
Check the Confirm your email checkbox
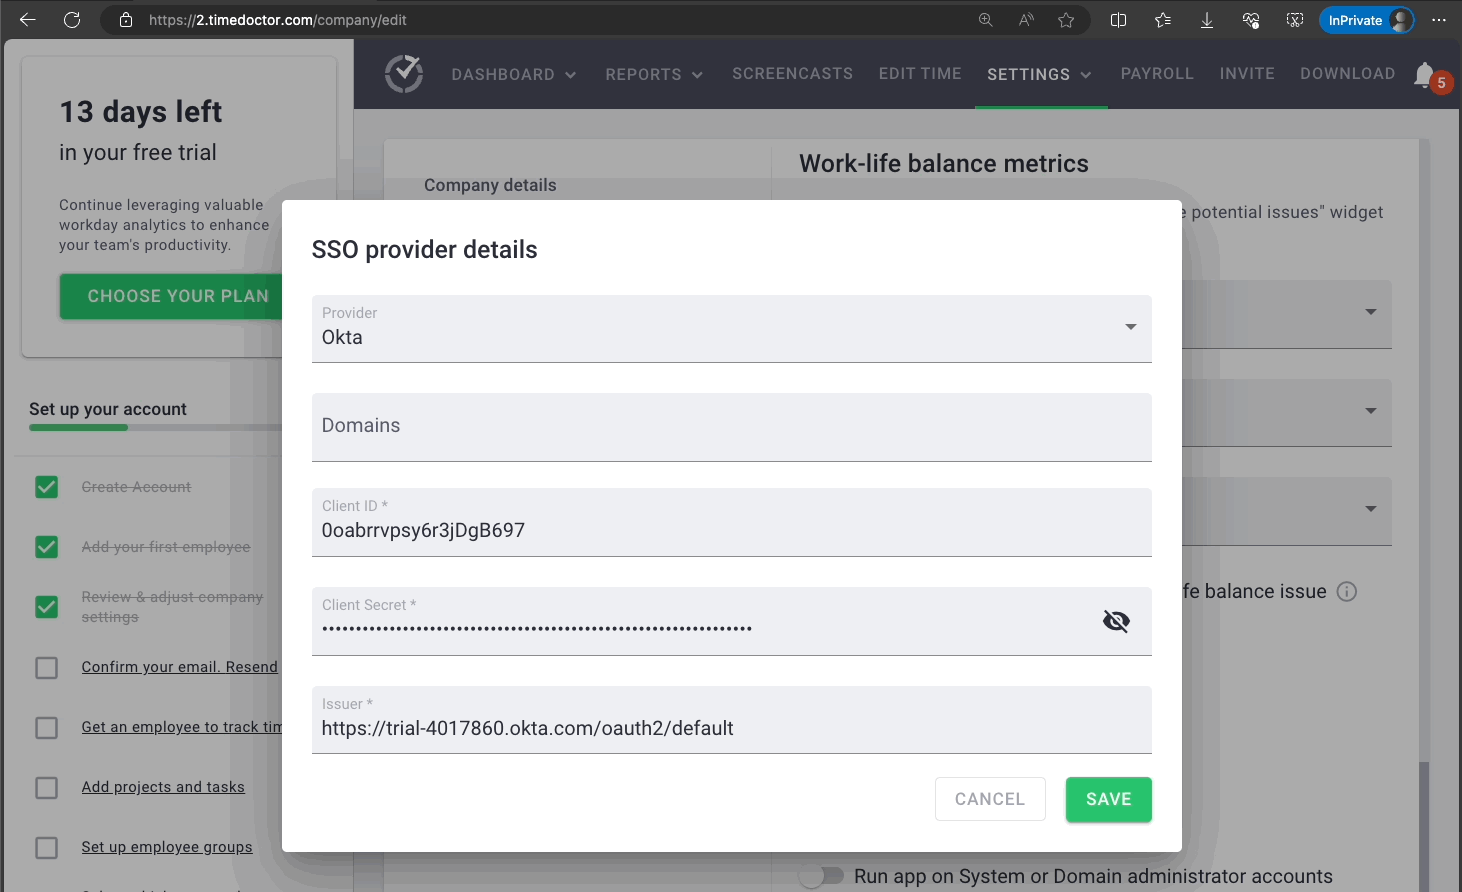click(47, 667)
